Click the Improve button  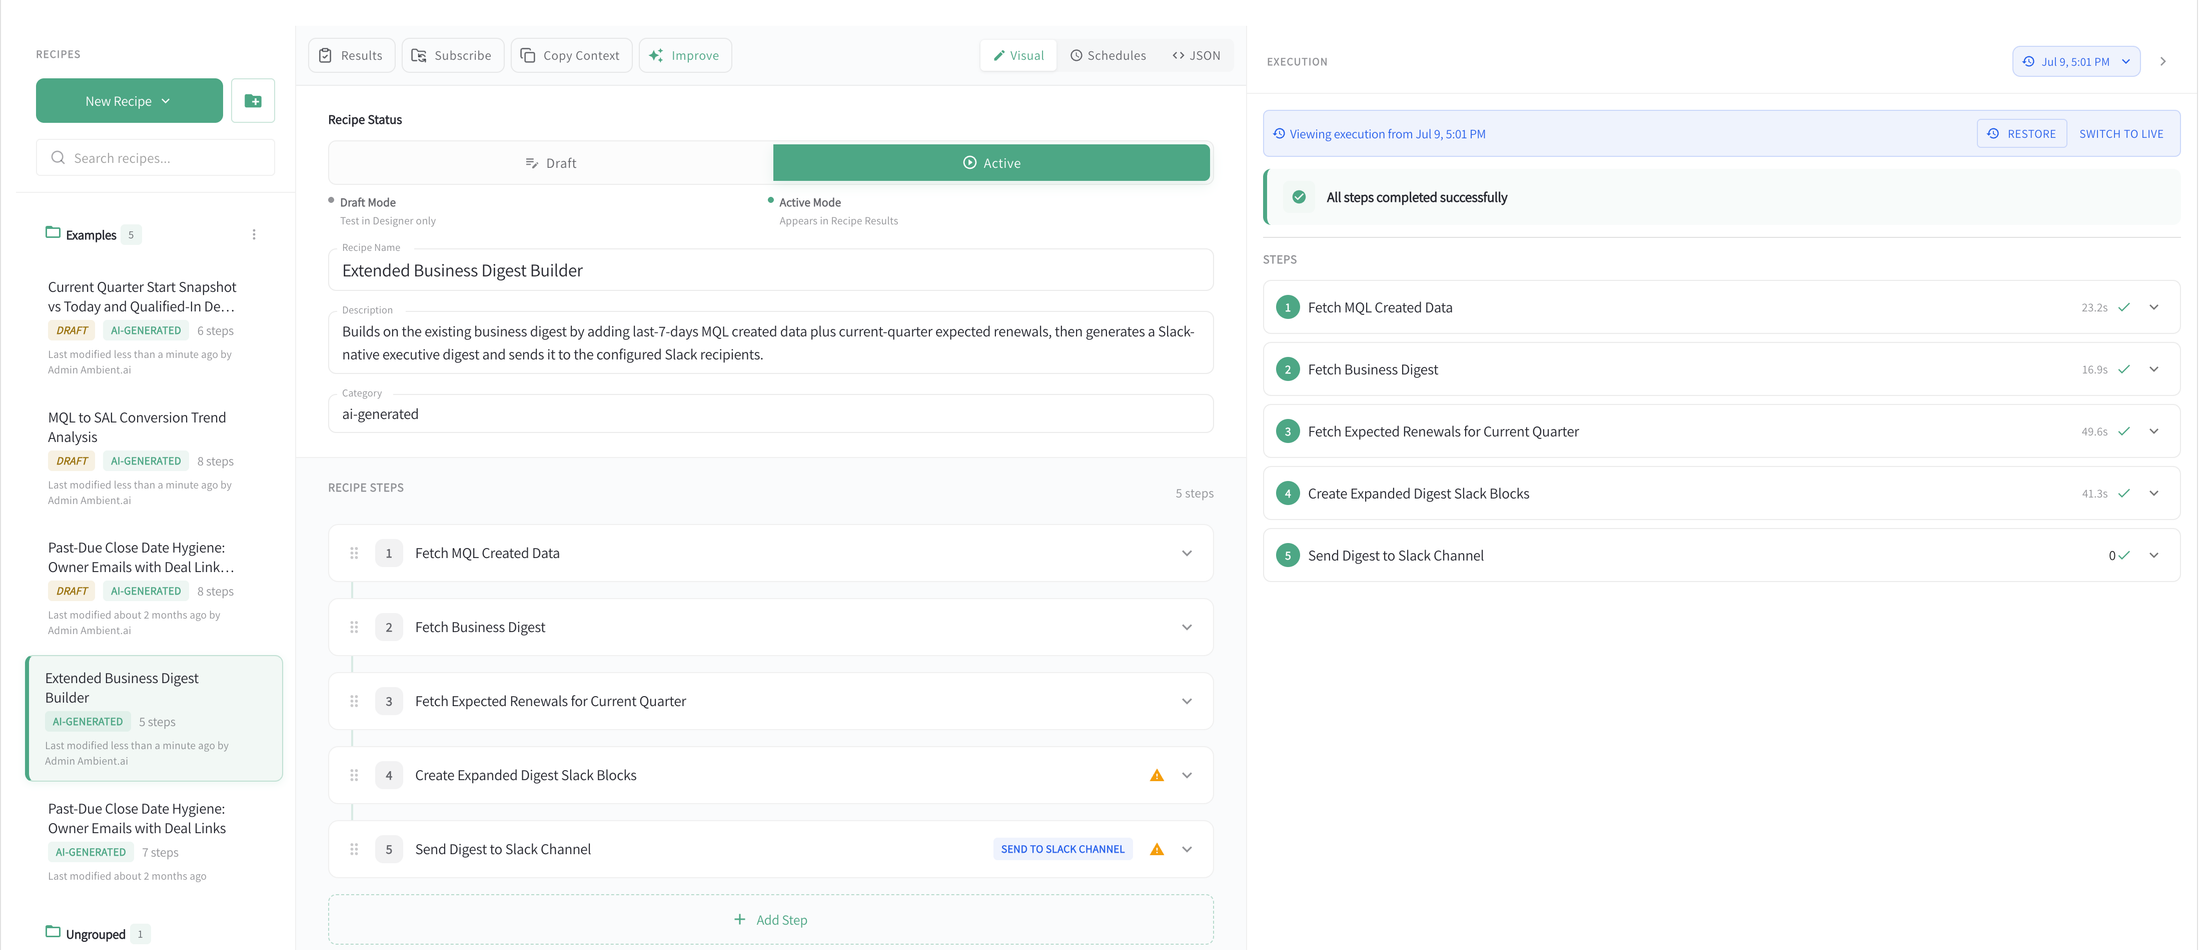pyautogui.click(x=685, y=55)
